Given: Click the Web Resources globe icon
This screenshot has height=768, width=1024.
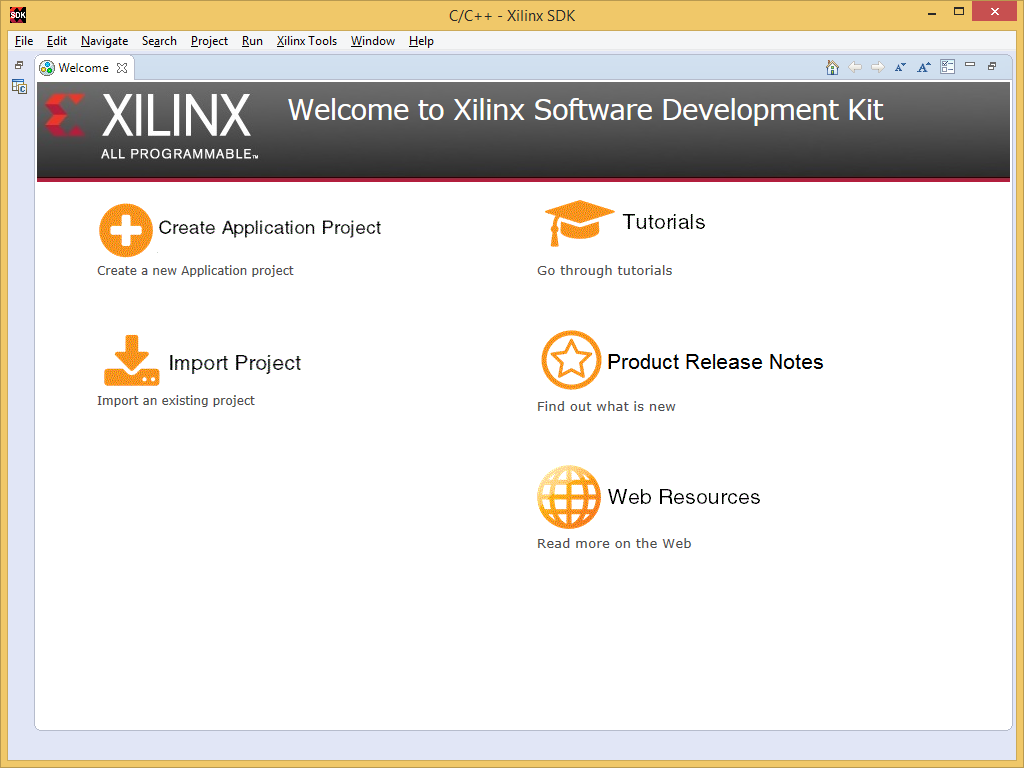Looking at the screenshot, I should pos(568,496).
